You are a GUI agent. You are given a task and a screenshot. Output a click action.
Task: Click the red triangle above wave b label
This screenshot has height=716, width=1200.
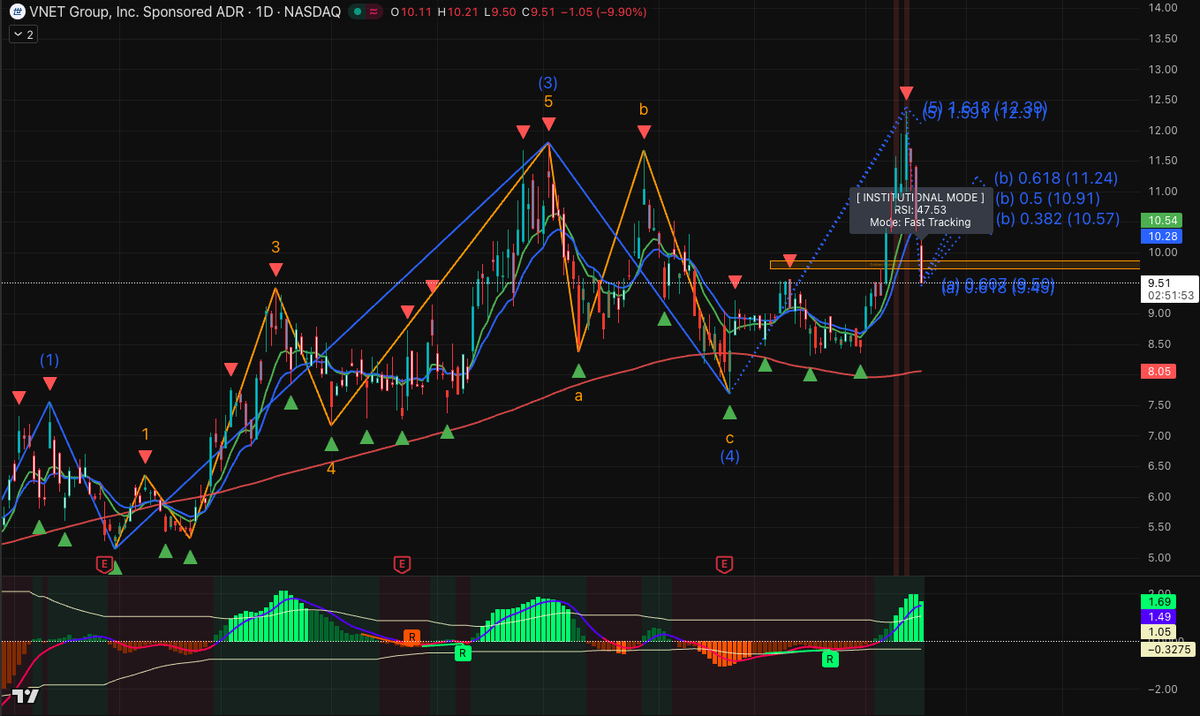point(645,131)
